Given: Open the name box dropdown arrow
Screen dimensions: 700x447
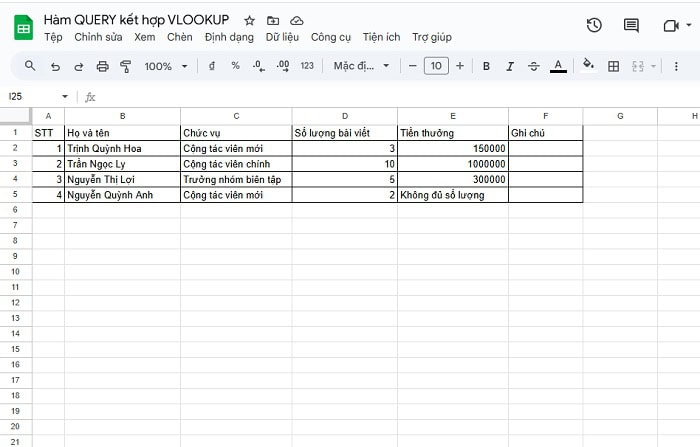Looking at the screenshot, I should (66, 97).
